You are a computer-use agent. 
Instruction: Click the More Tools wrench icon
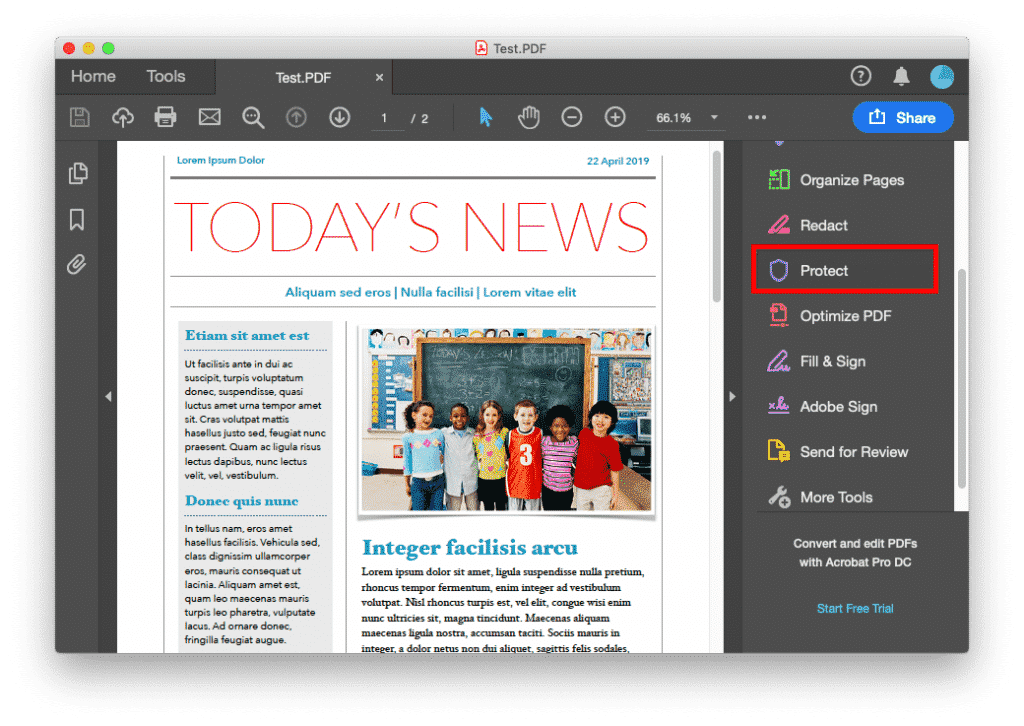tap(778, 497)
